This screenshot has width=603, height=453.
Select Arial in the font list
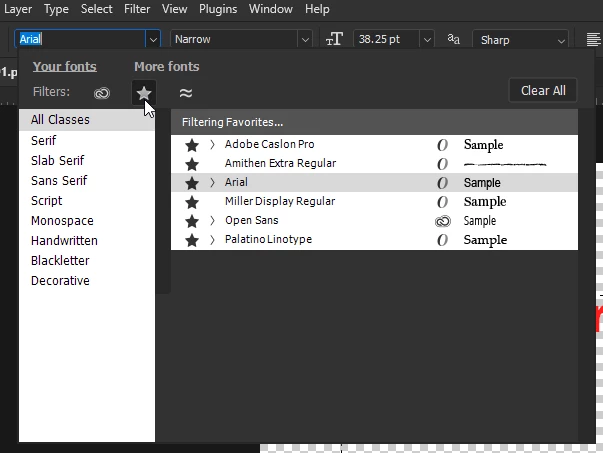pyautogui.click(x=236, y=182)
